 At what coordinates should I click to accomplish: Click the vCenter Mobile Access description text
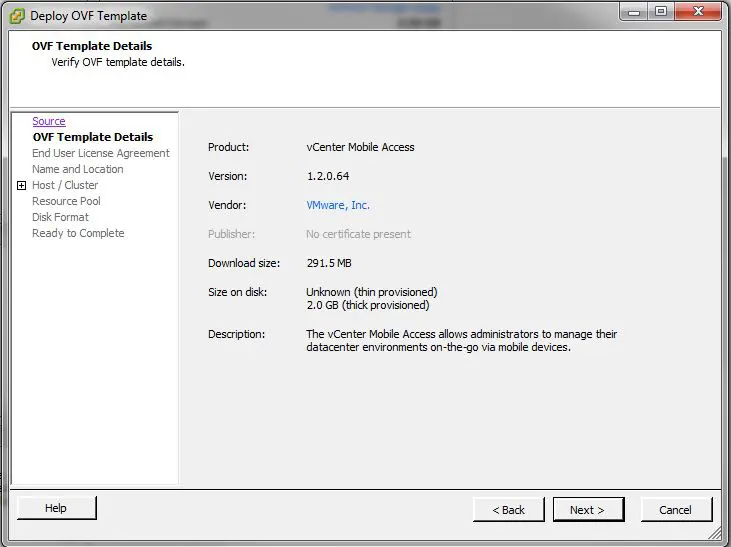462,340
